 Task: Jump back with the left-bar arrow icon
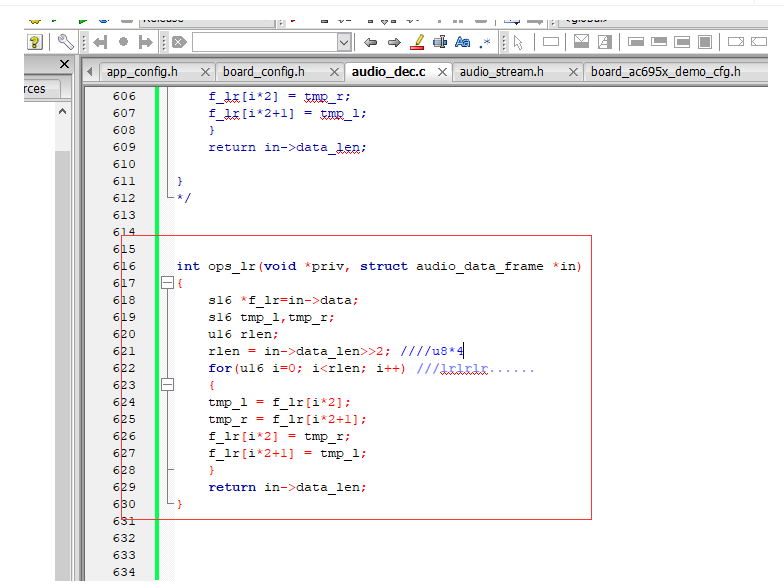tap(100, 42)
